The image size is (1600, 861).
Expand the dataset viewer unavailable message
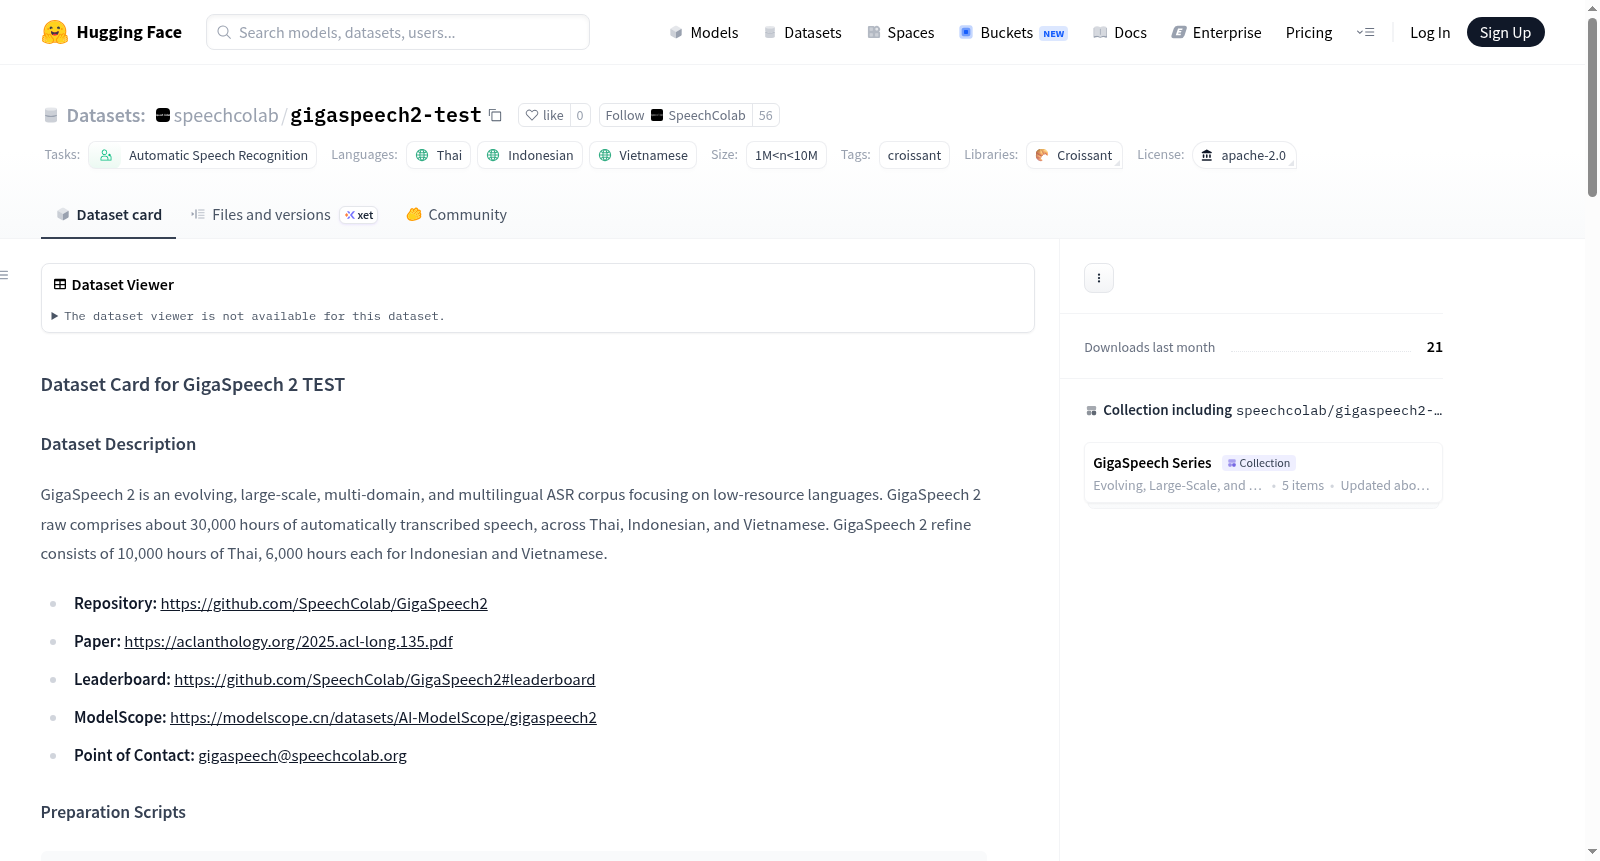pyautogui.click(x=249, y=316)
